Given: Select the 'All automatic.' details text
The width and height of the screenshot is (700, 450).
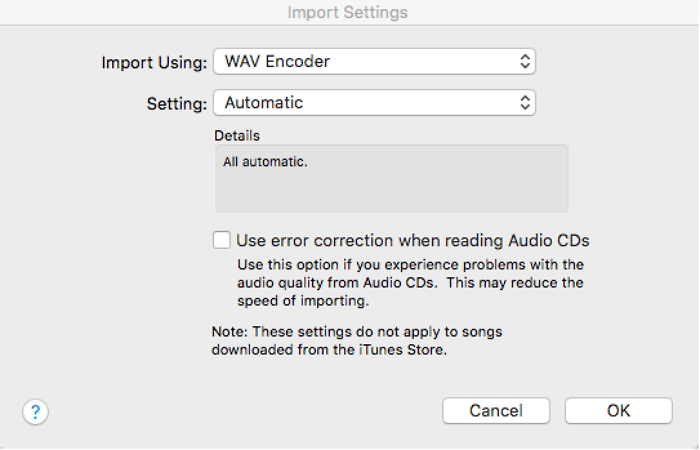Looking at the screenshot, I should (x=265, y=158).
